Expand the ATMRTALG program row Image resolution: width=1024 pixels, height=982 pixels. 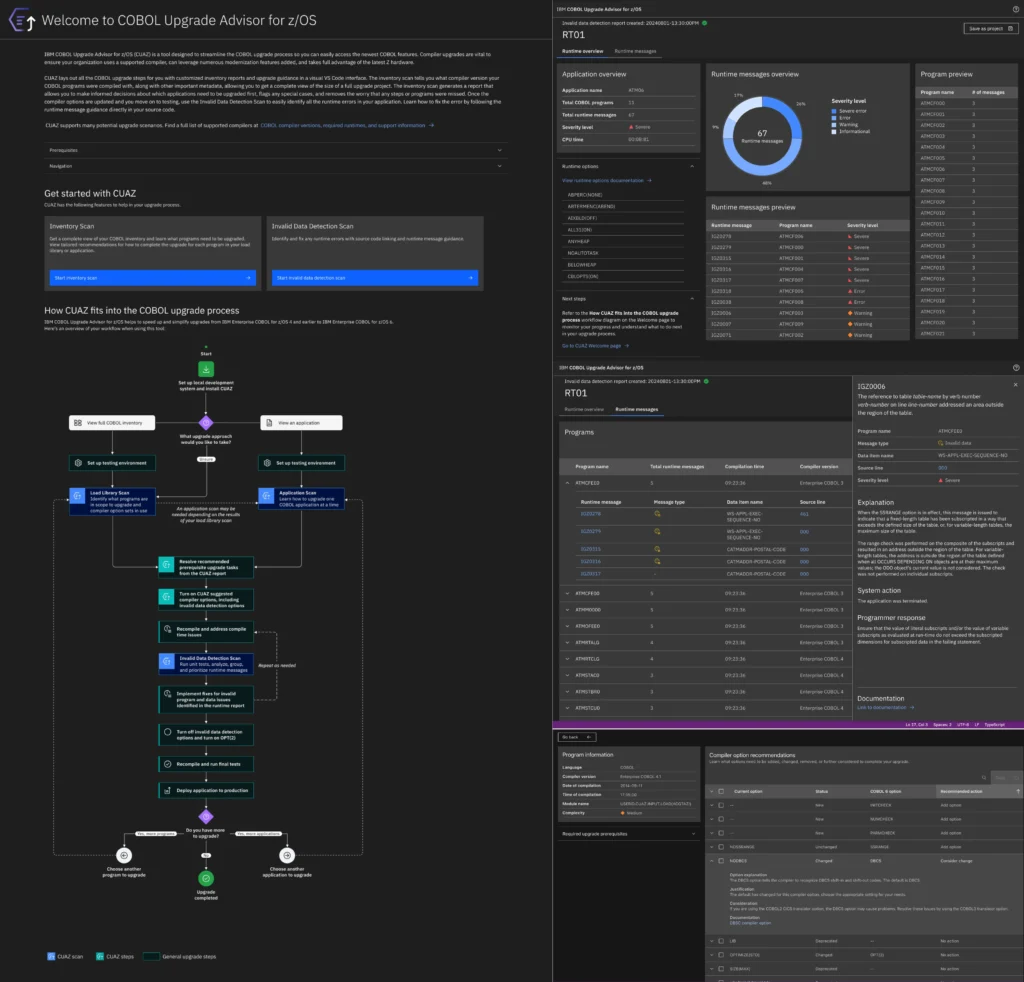pyautogui.click(x=567, y=642)
